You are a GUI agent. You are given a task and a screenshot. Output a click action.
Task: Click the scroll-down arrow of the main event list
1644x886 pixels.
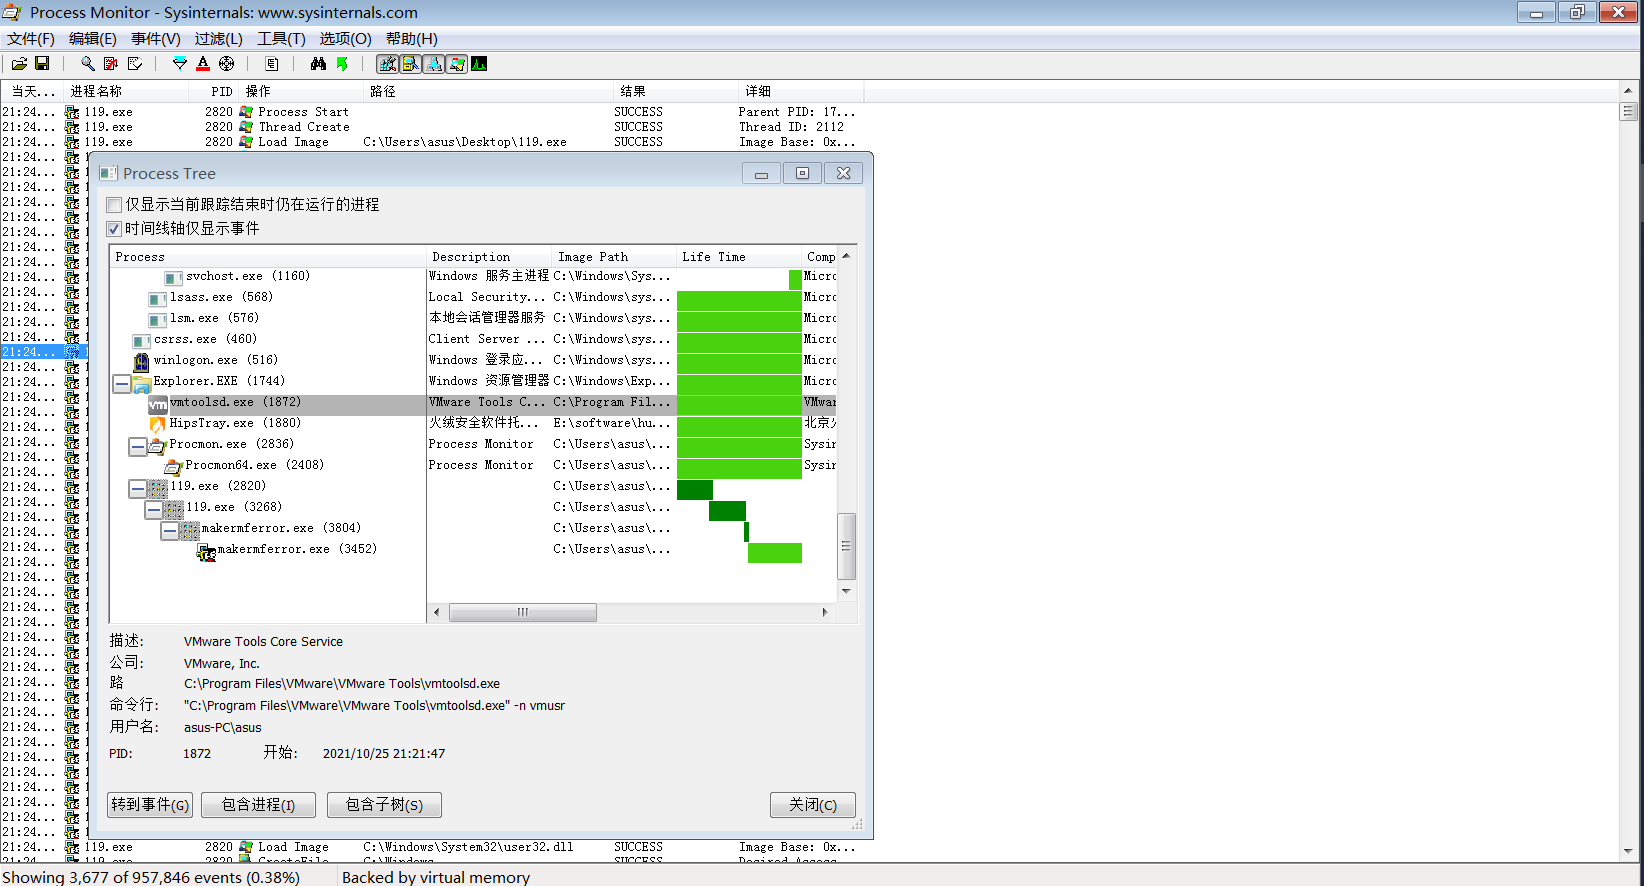1628,852
